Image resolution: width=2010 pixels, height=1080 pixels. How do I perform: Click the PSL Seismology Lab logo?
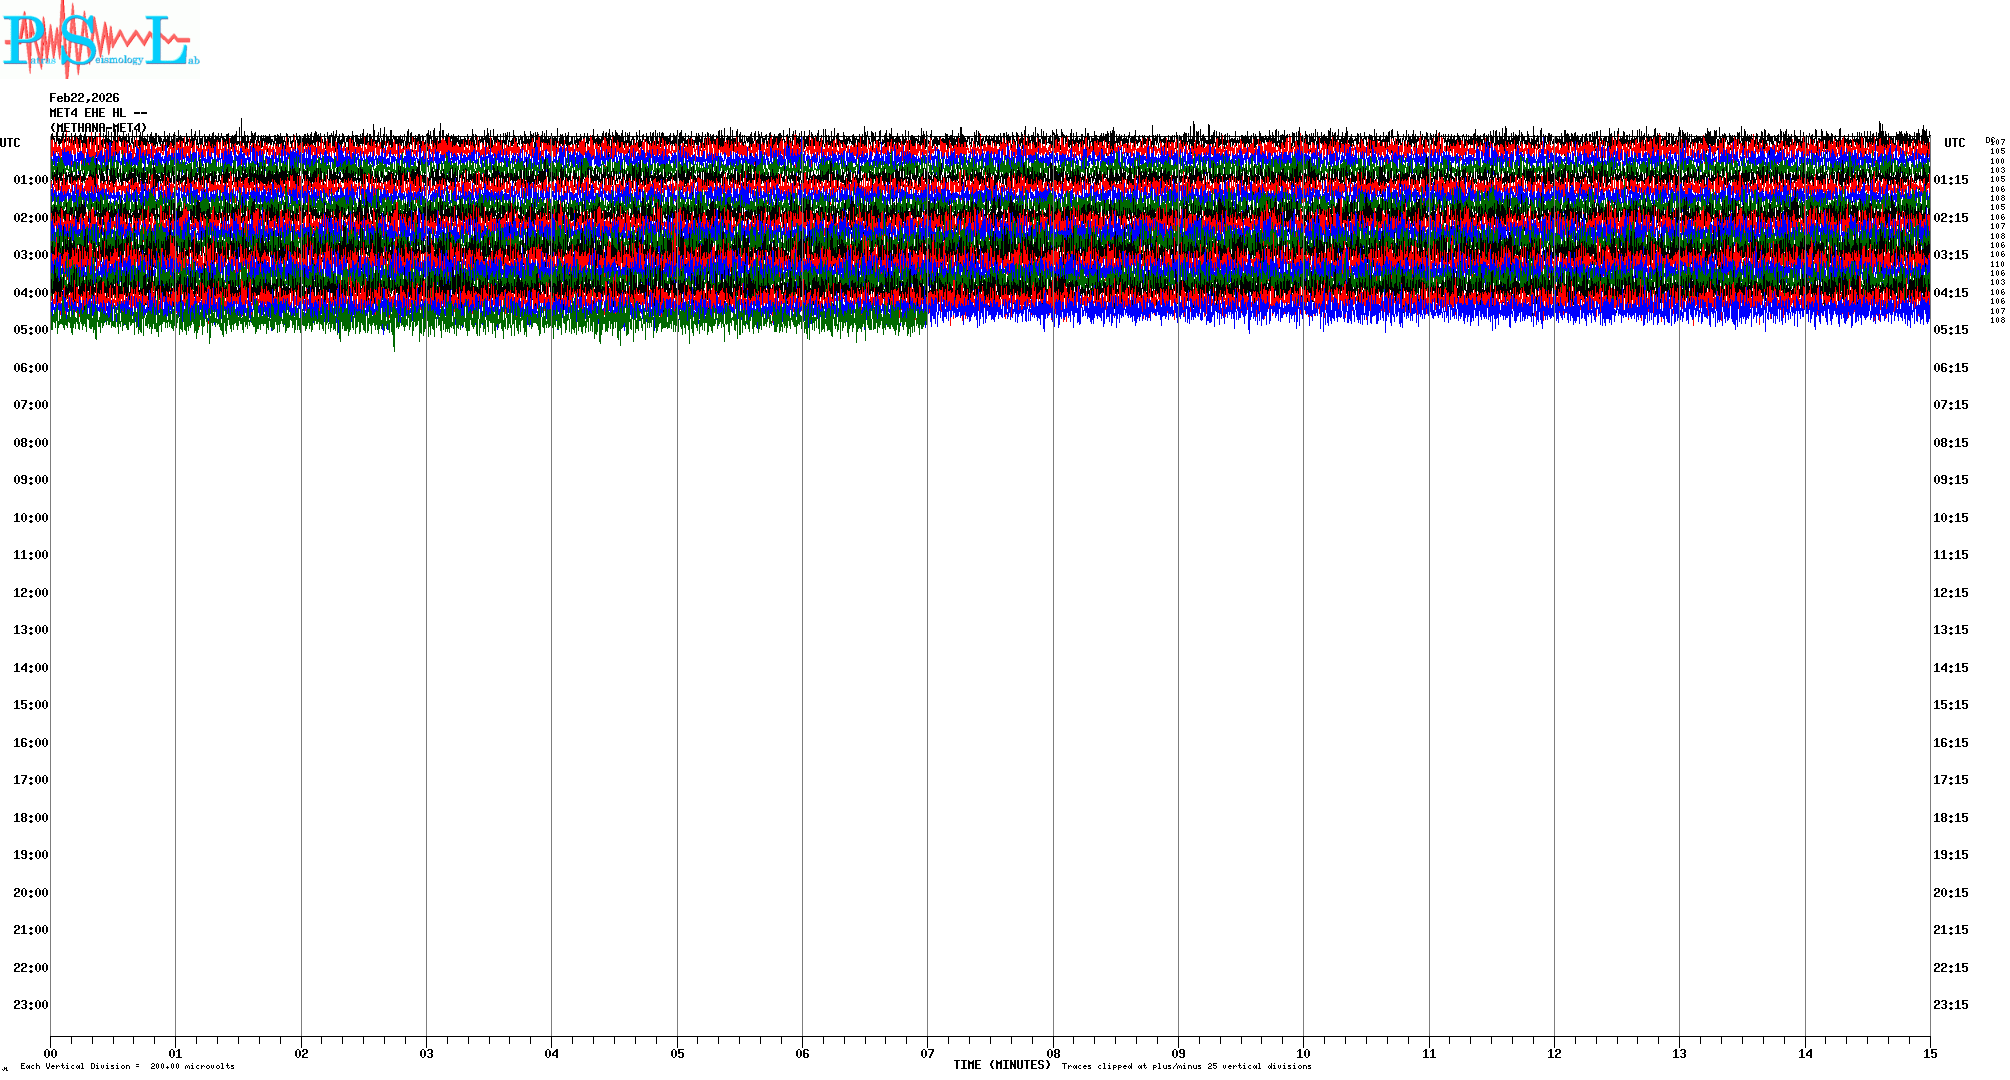pos(100,38)
